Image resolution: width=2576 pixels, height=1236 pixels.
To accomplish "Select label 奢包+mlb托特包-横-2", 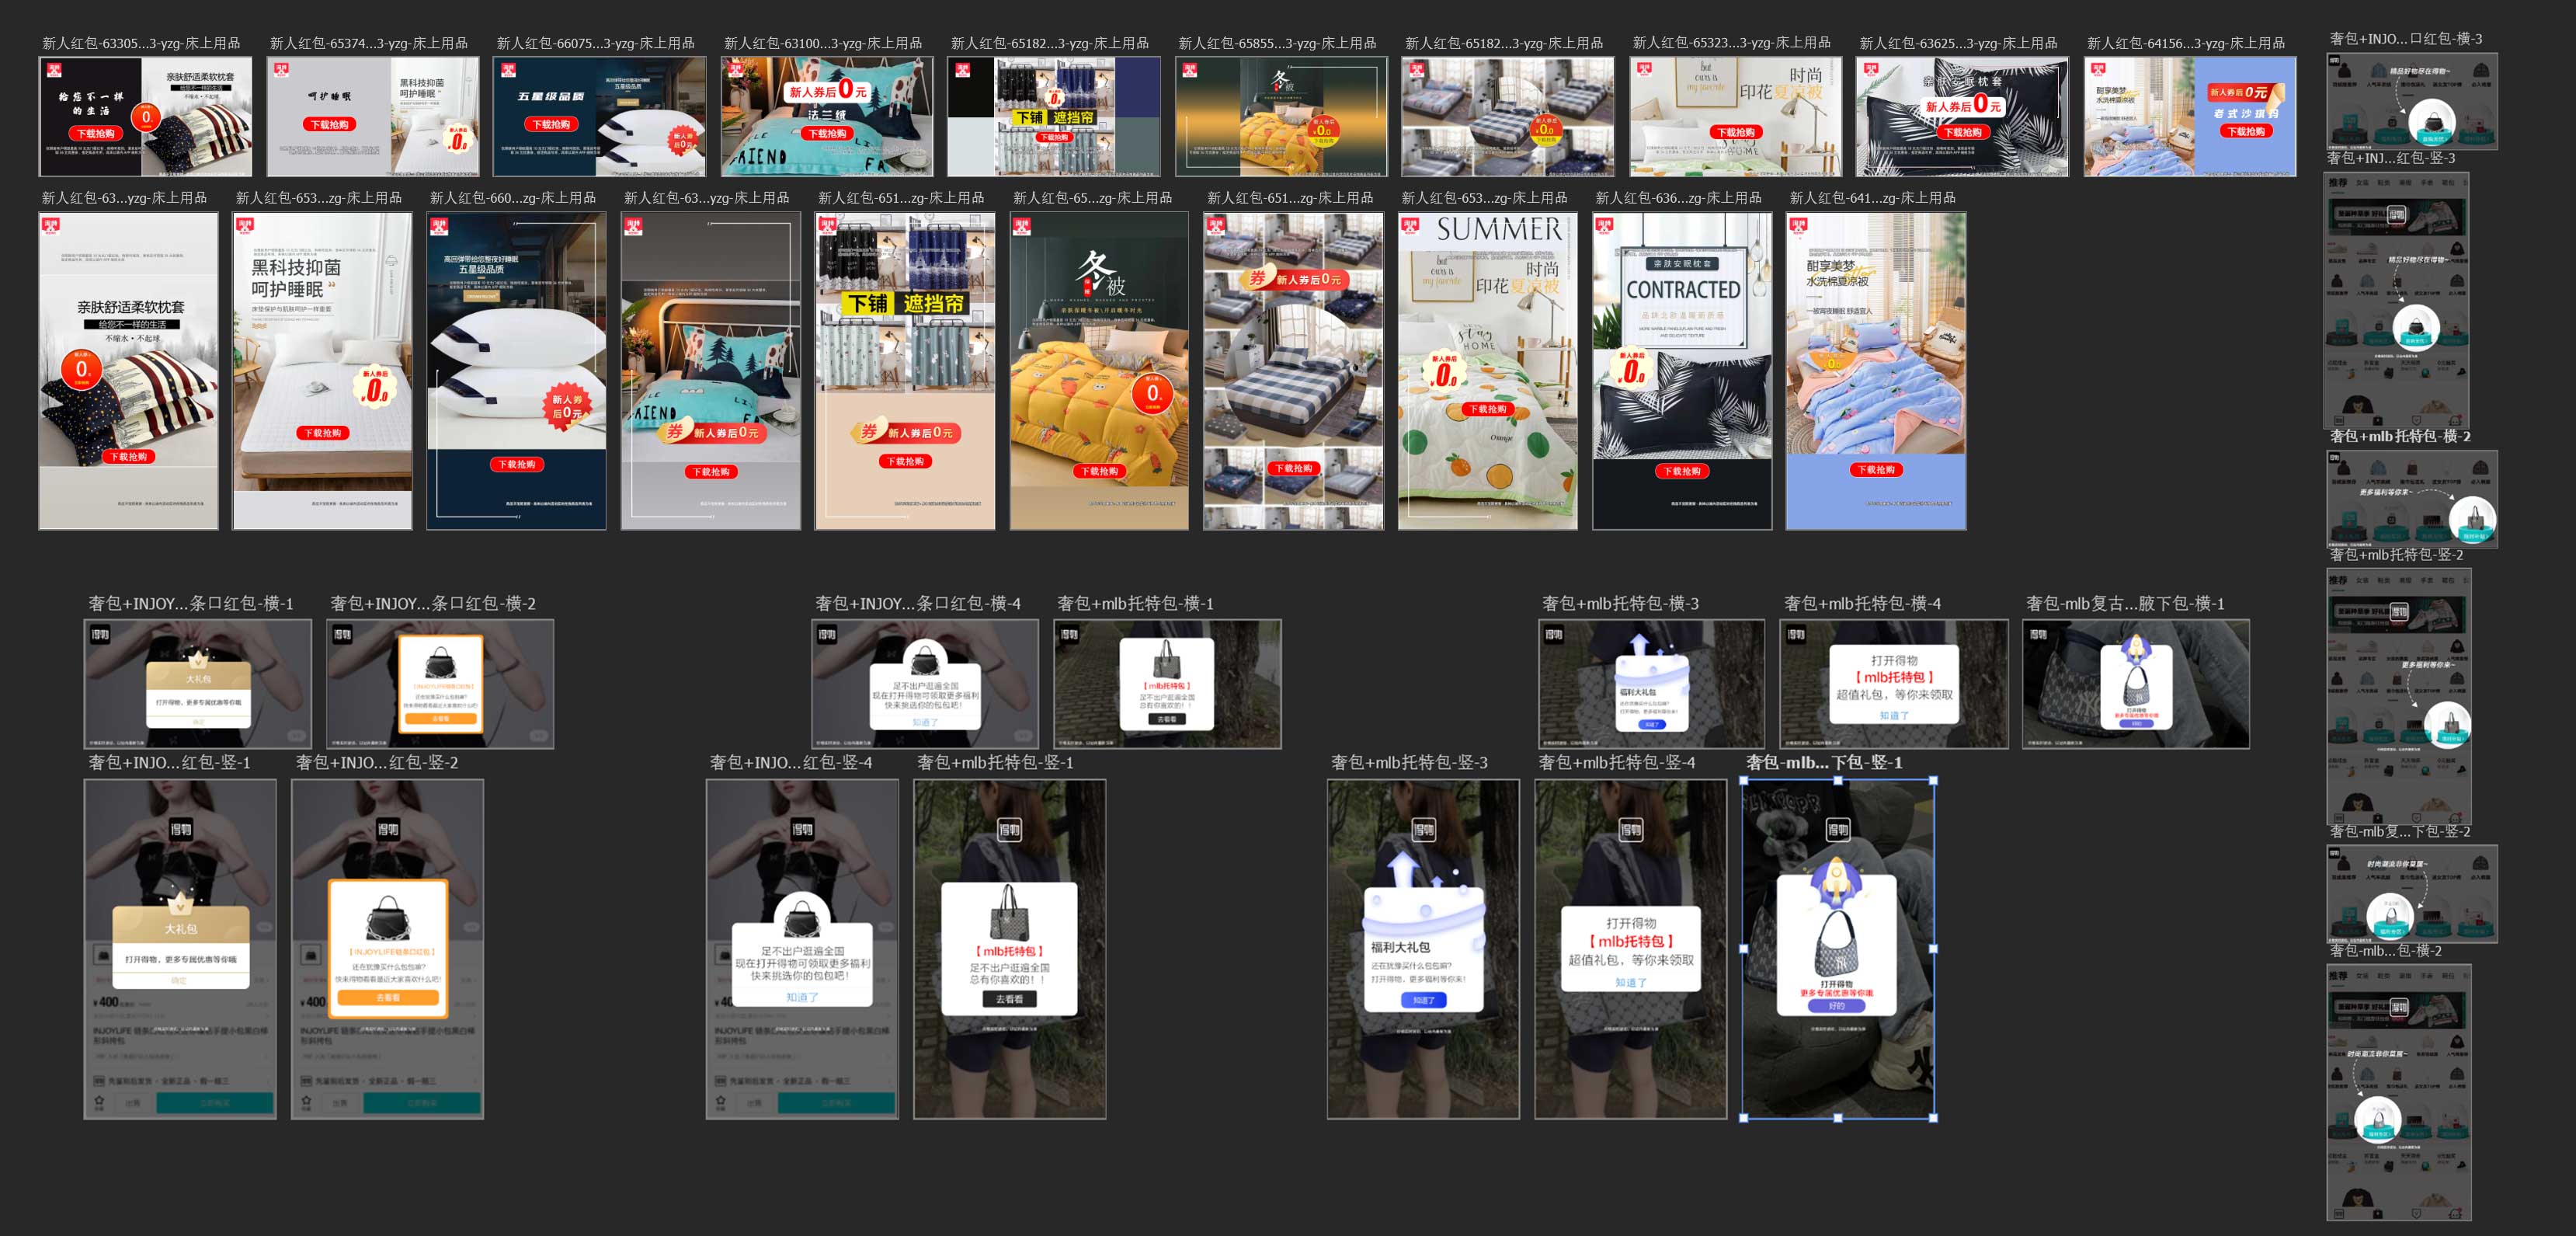I will click(2400, 436).
